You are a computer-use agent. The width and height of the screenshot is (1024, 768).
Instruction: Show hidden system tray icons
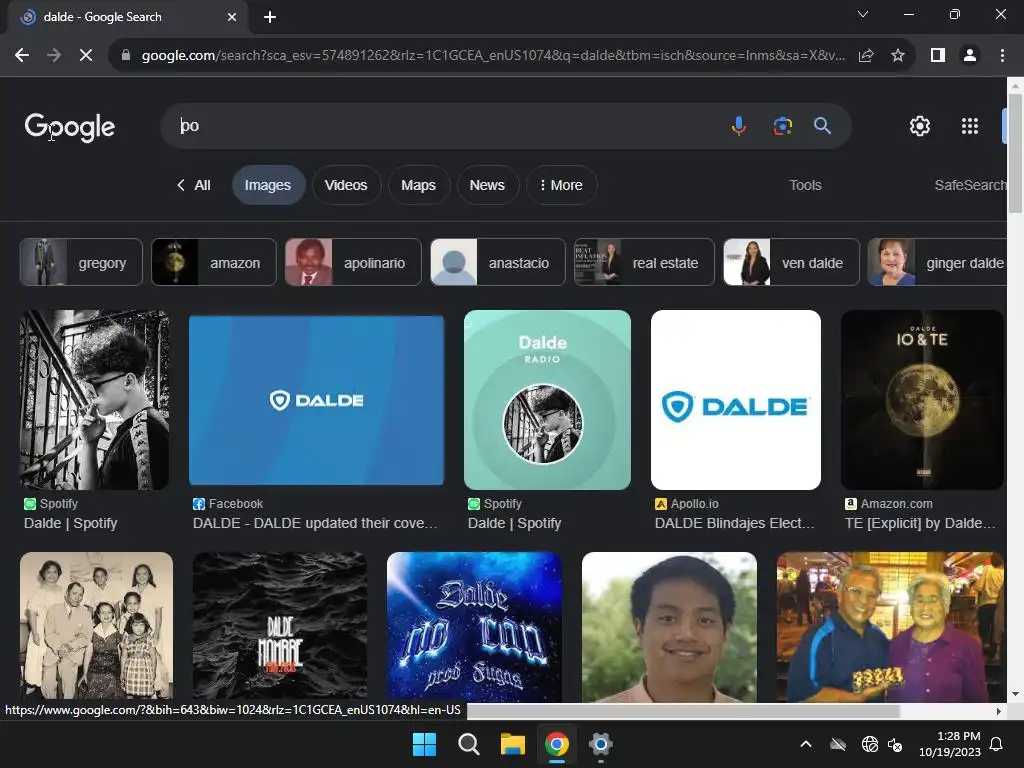pyautogui.click(x=806, y=744)
